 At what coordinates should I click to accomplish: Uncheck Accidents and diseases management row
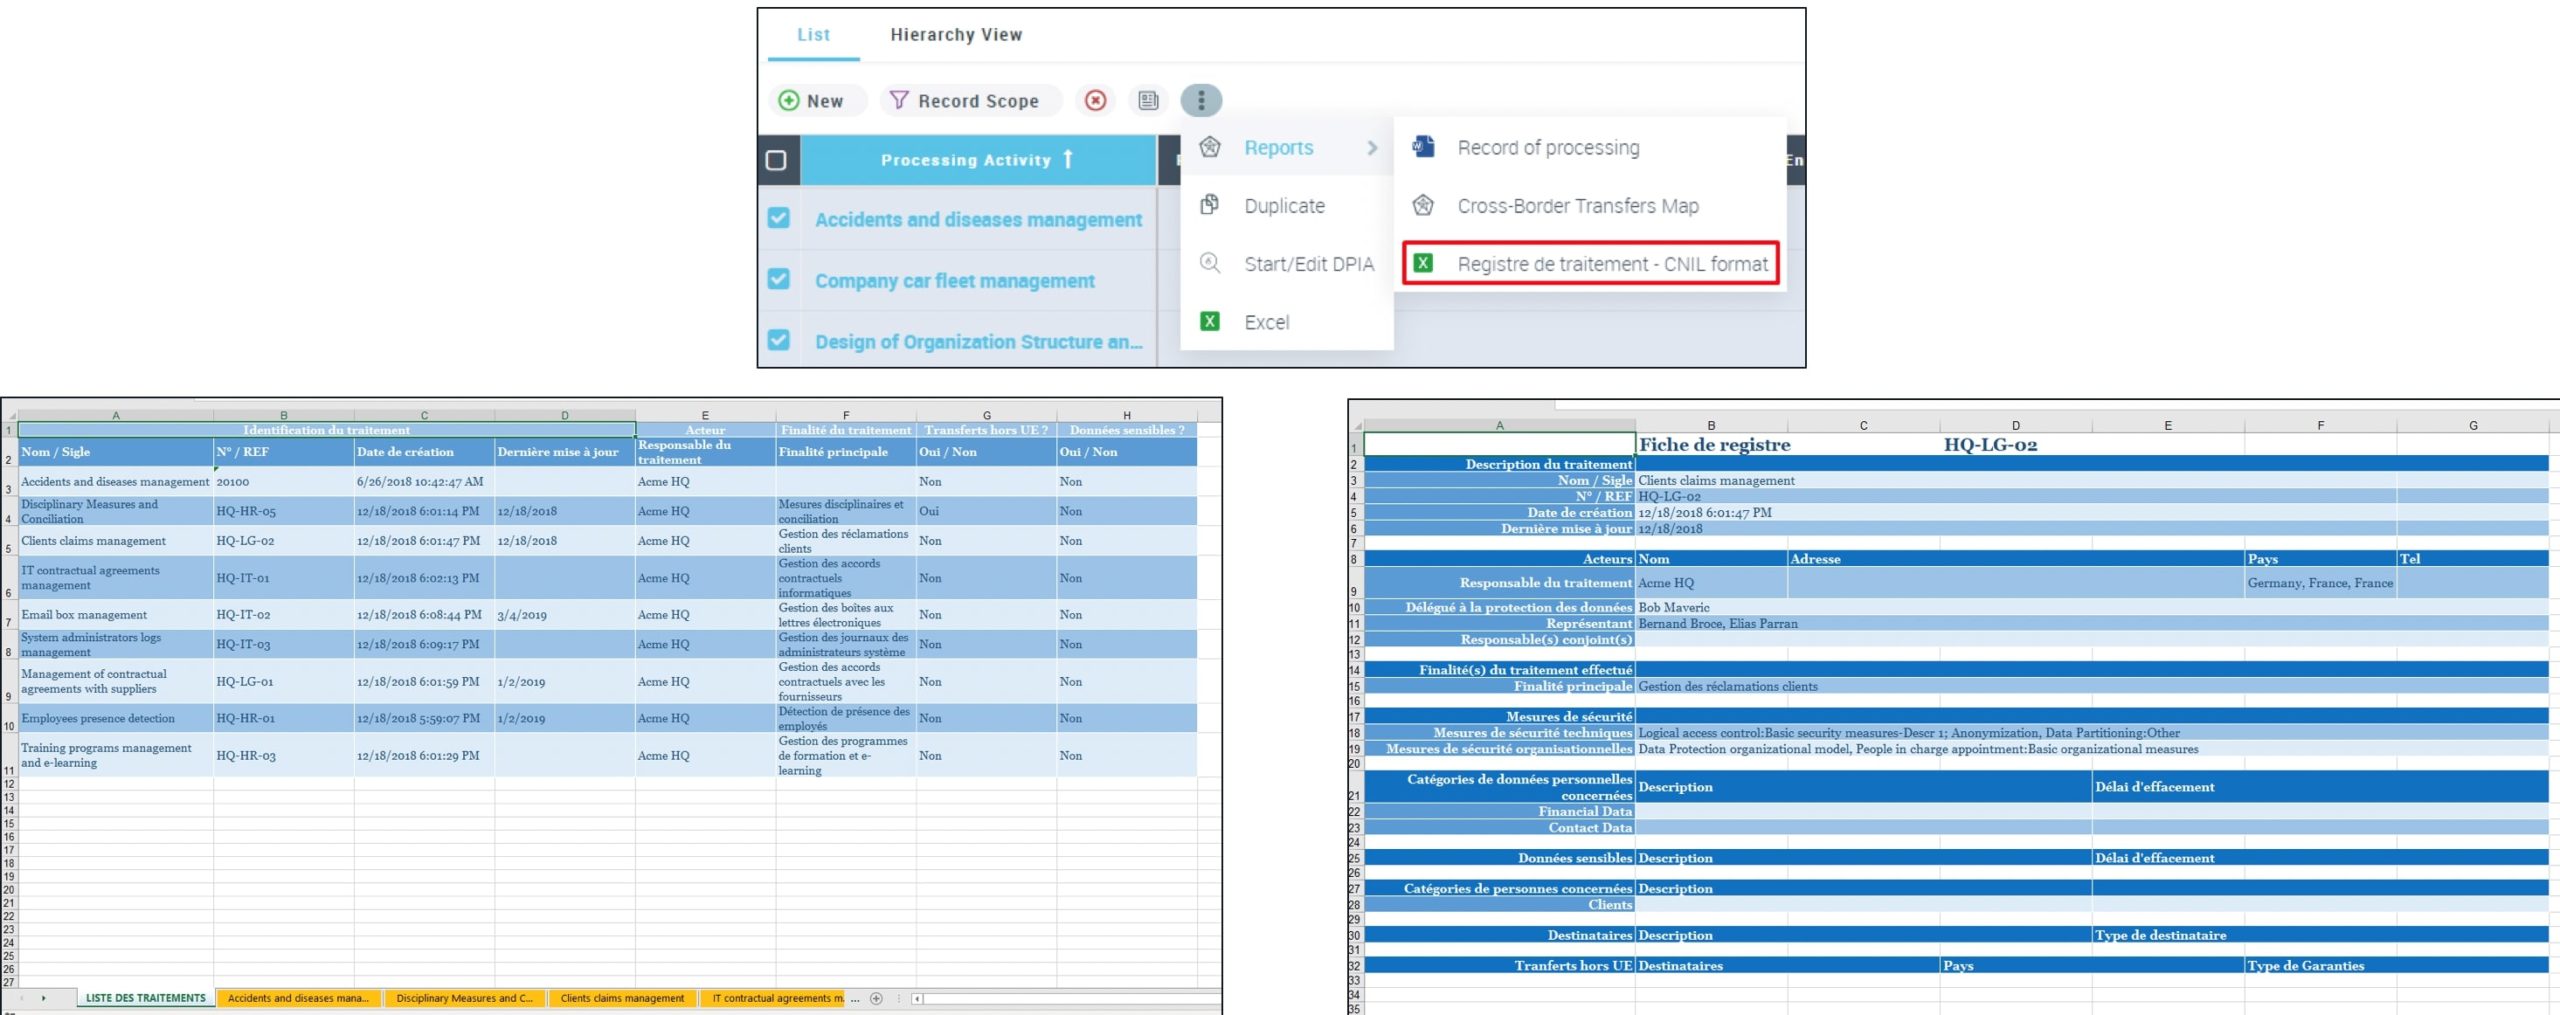click(x=779, y=218)
